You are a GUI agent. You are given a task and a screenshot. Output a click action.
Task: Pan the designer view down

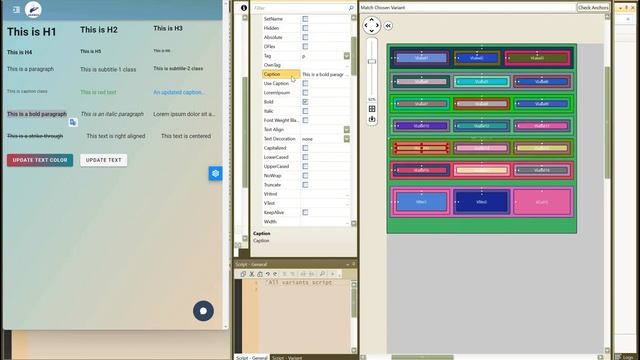371,31
